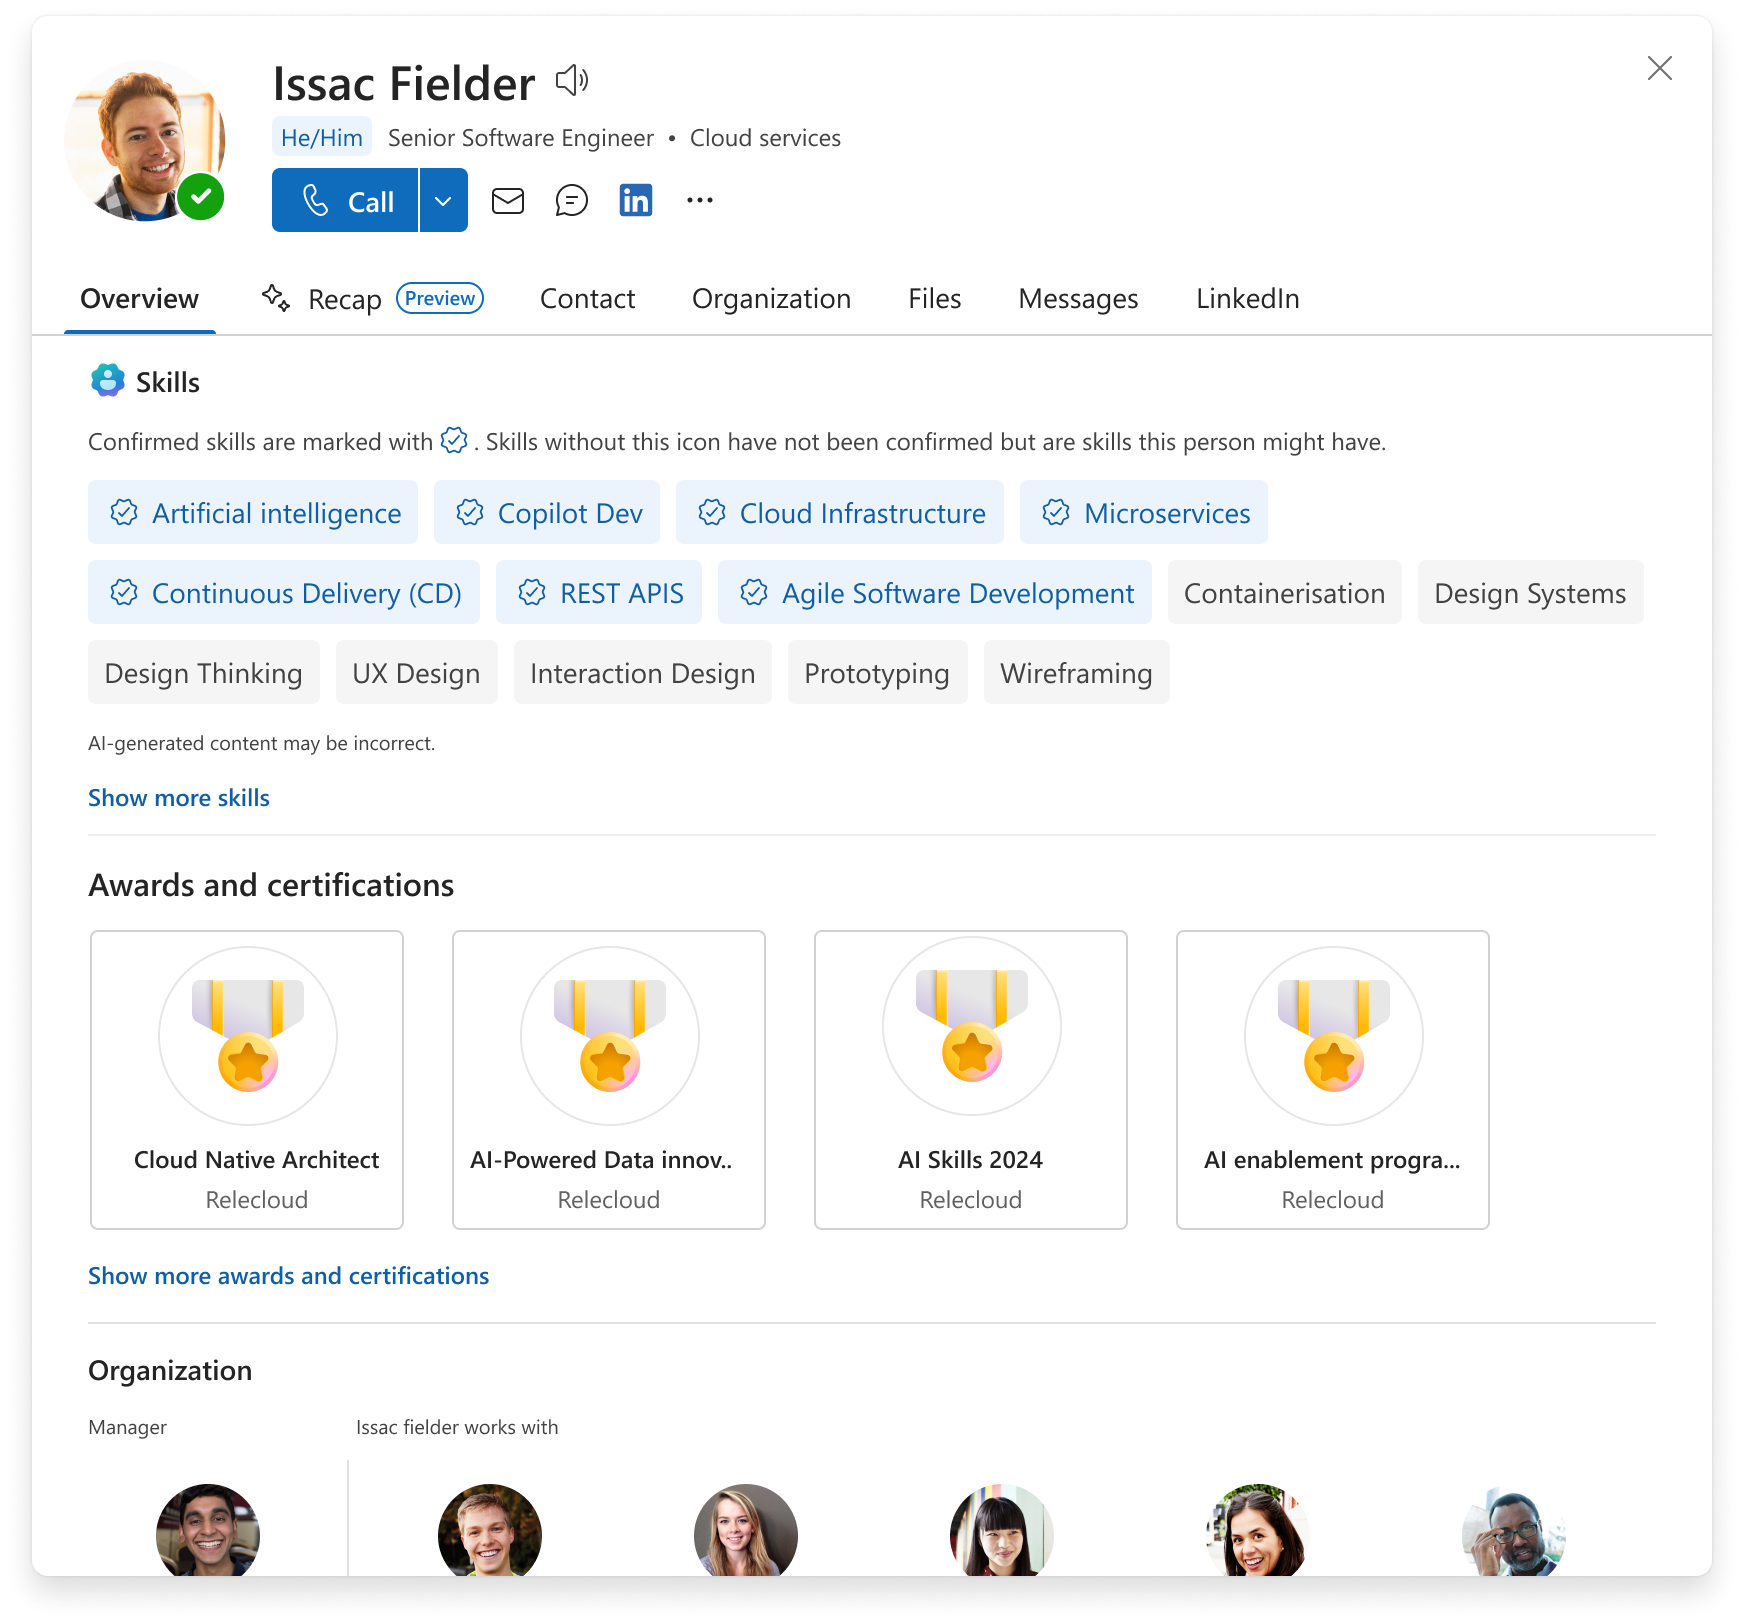Select the Artificial intelligence skill chip
1744x1624 pixels.
253,513
